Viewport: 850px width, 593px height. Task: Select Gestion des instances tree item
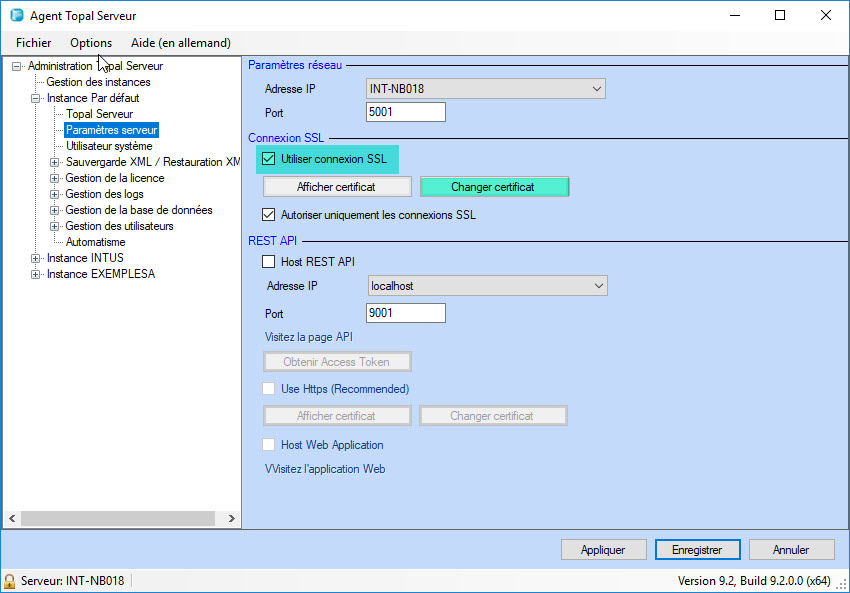point(98,82)
